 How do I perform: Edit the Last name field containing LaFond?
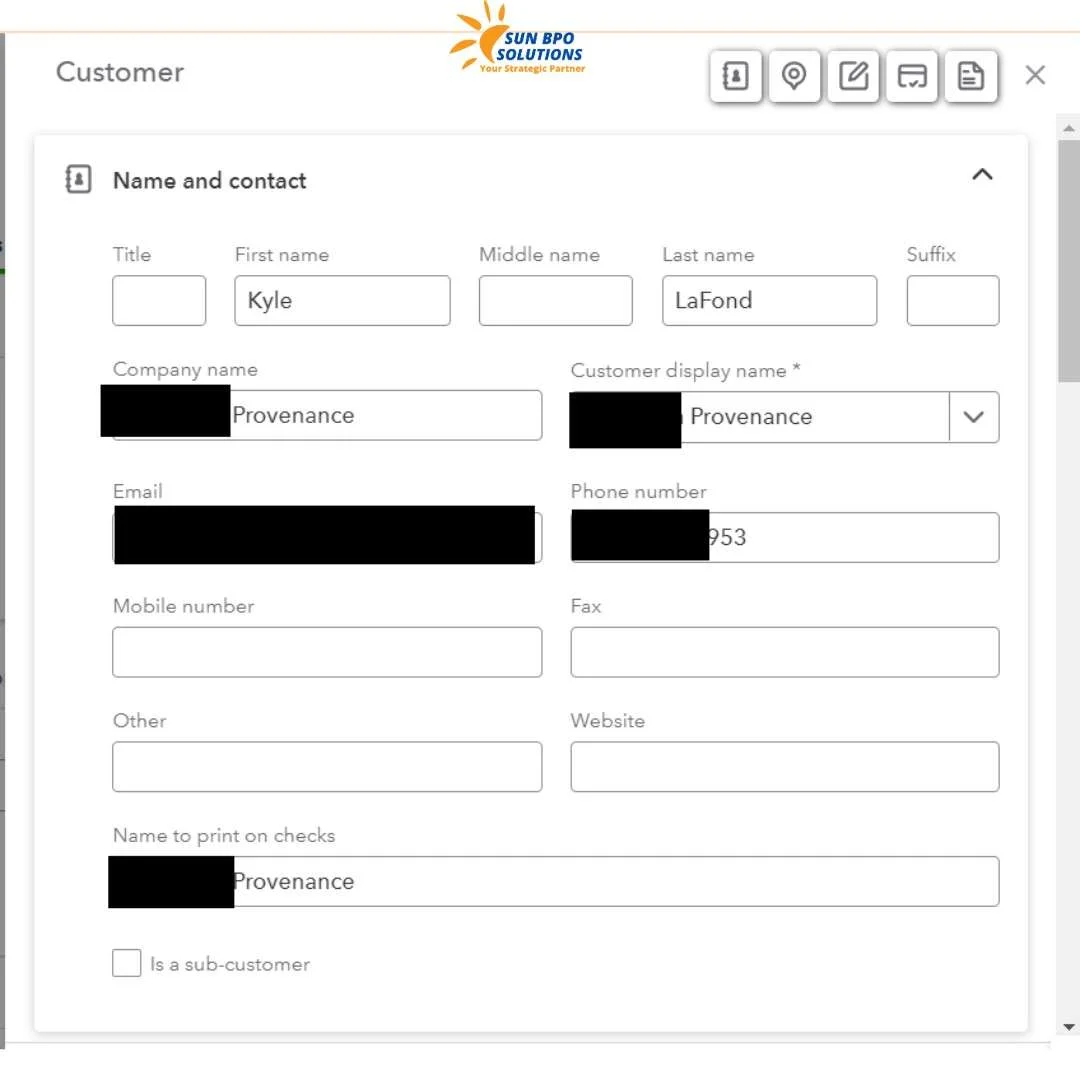click(x=769, y=300)
